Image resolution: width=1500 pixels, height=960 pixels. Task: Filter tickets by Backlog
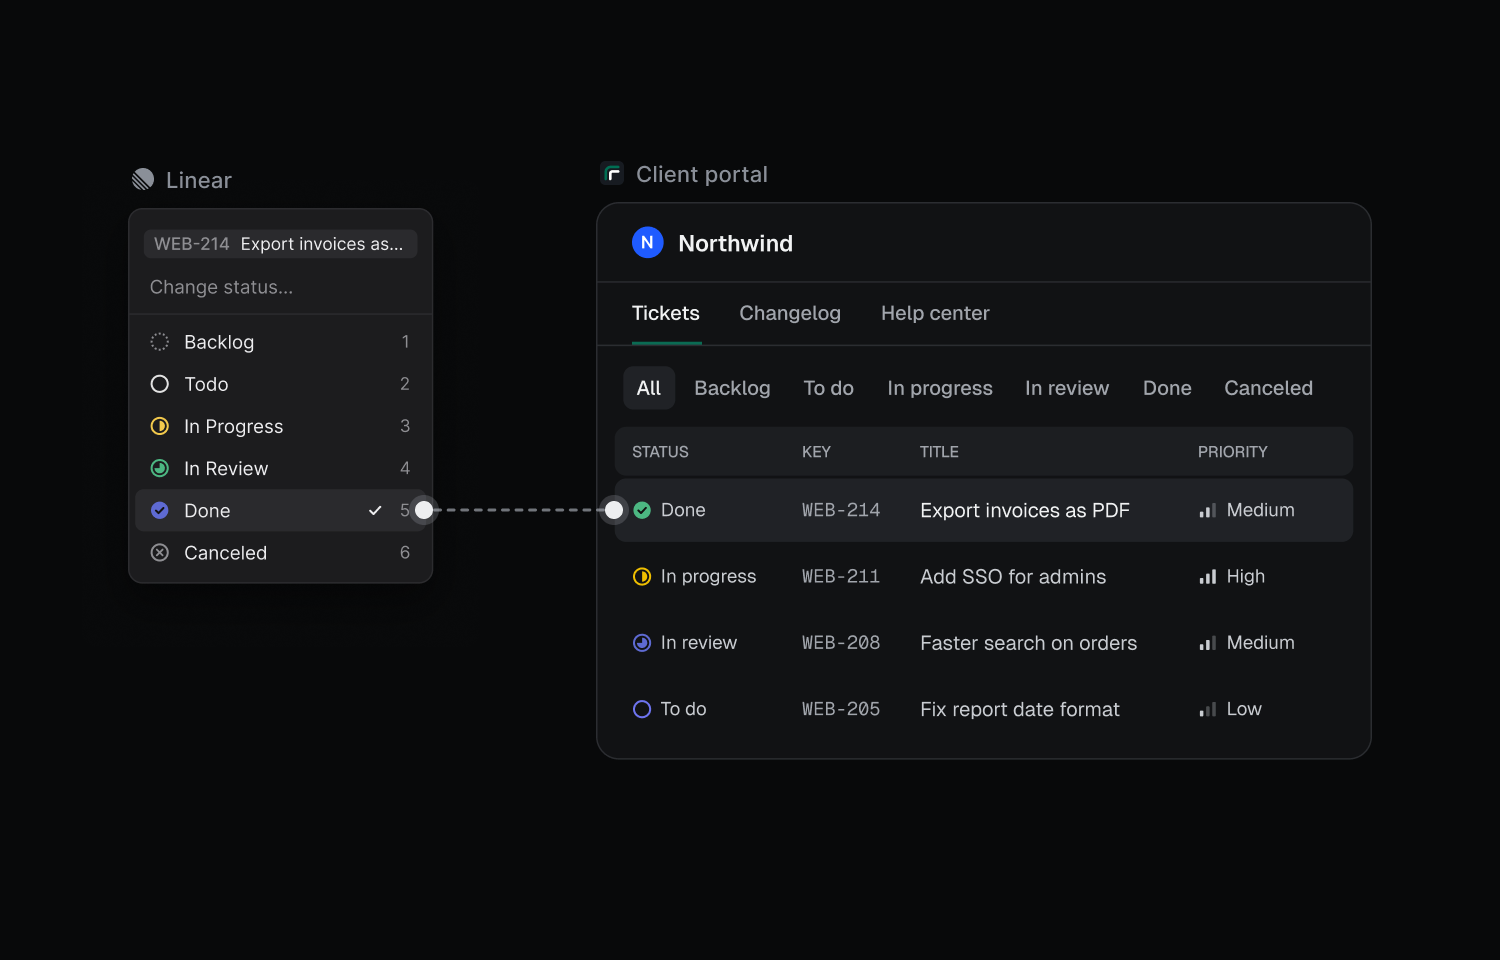point(732,388)
